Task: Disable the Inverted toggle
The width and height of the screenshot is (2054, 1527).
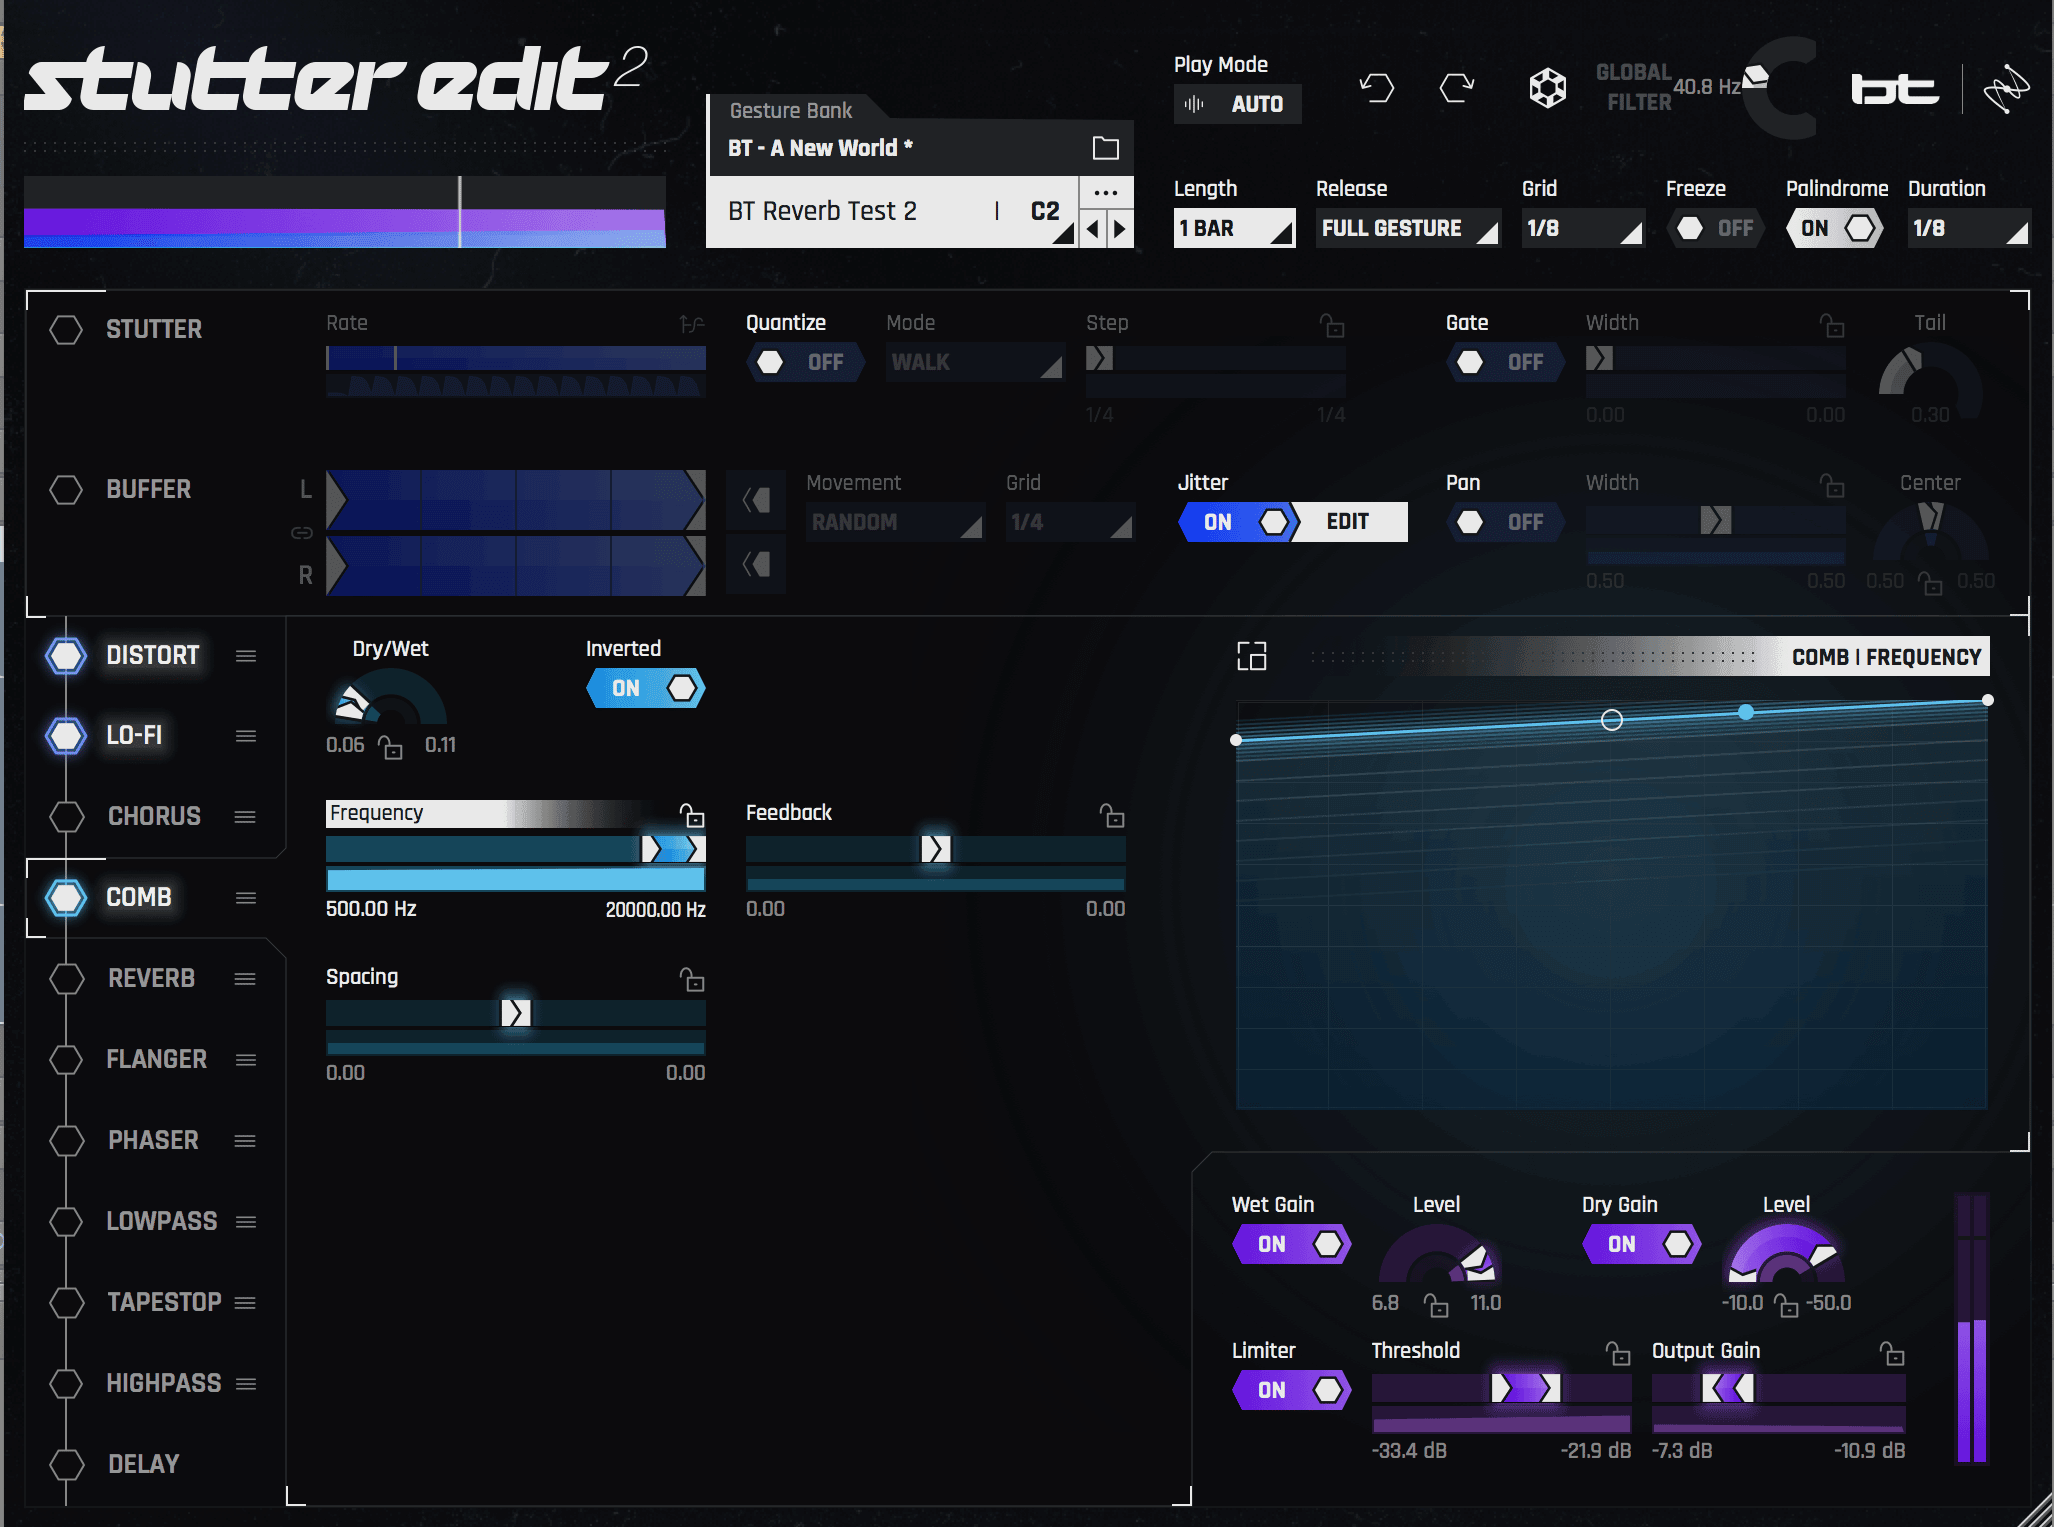Action: click(x=646, y=688)
